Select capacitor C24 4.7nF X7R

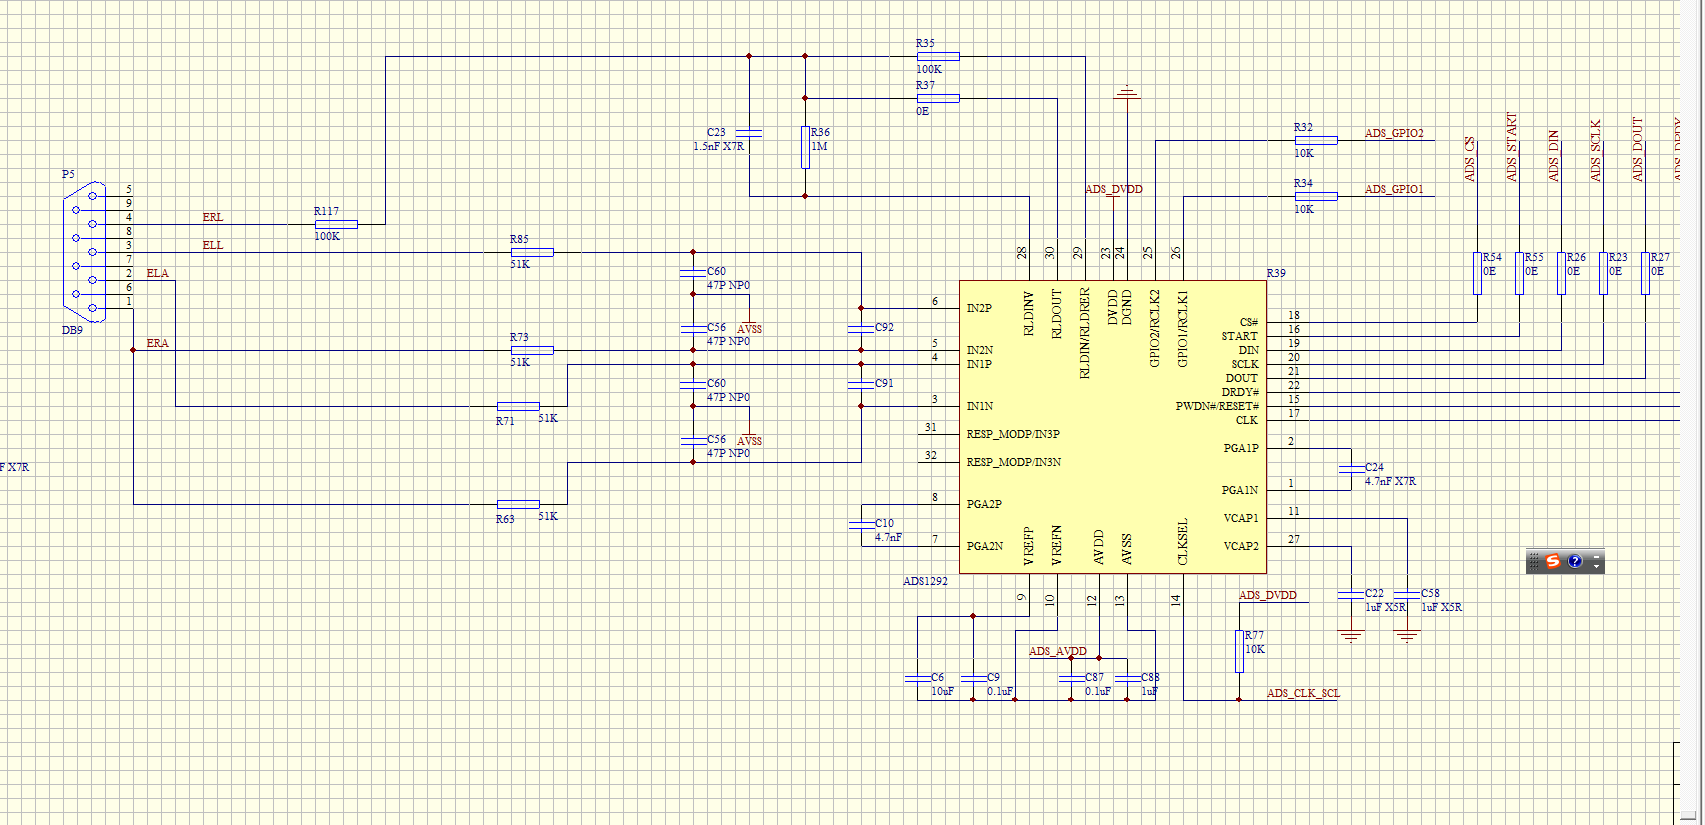[1351, 469]
